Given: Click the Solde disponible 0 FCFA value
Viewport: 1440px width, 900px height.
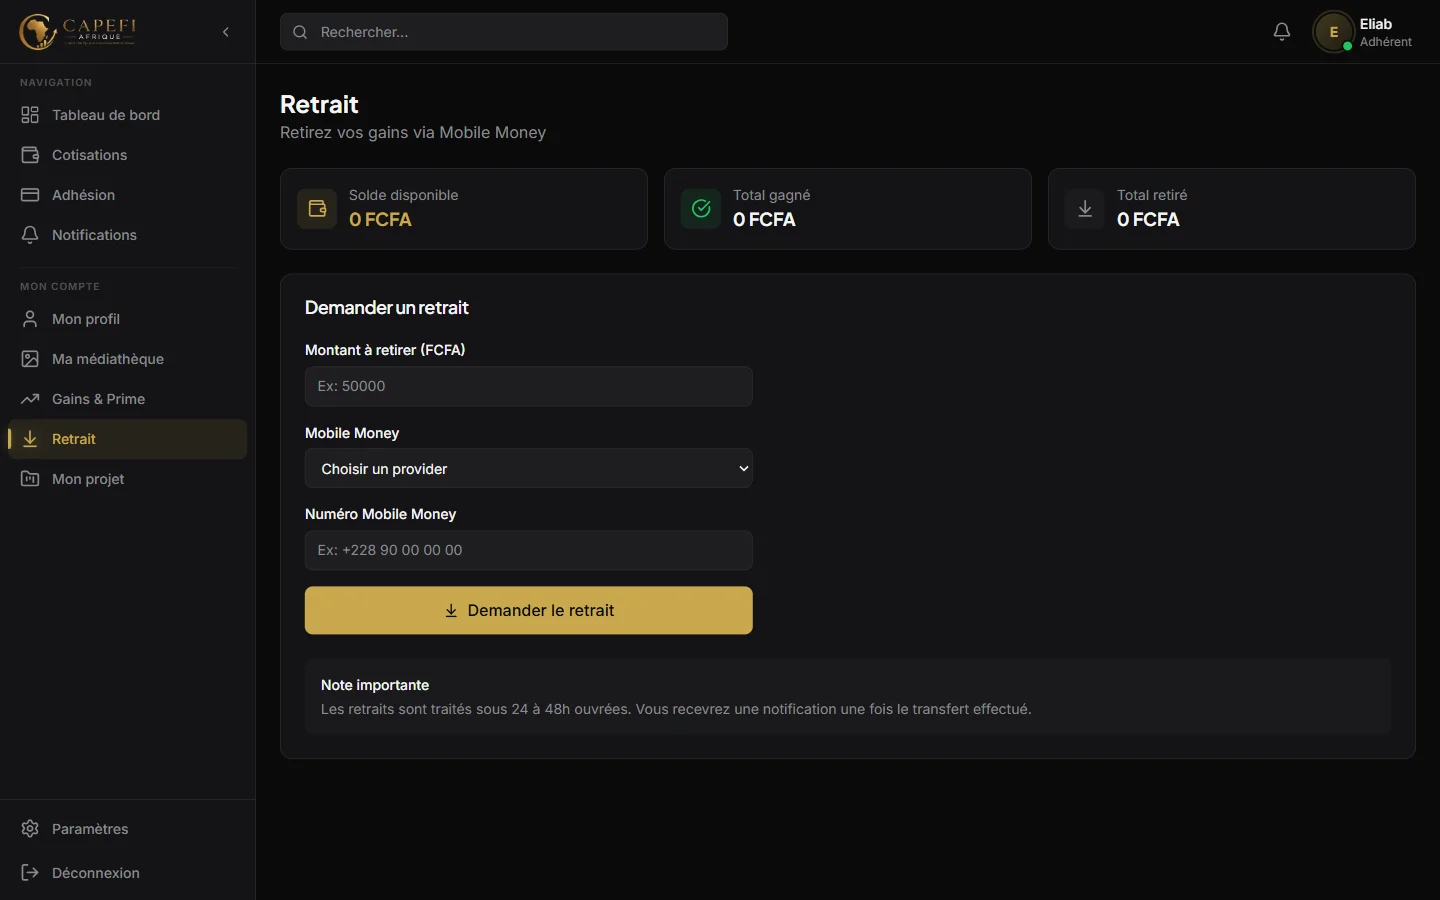Looking at the screenshot, I should [380, 220].
